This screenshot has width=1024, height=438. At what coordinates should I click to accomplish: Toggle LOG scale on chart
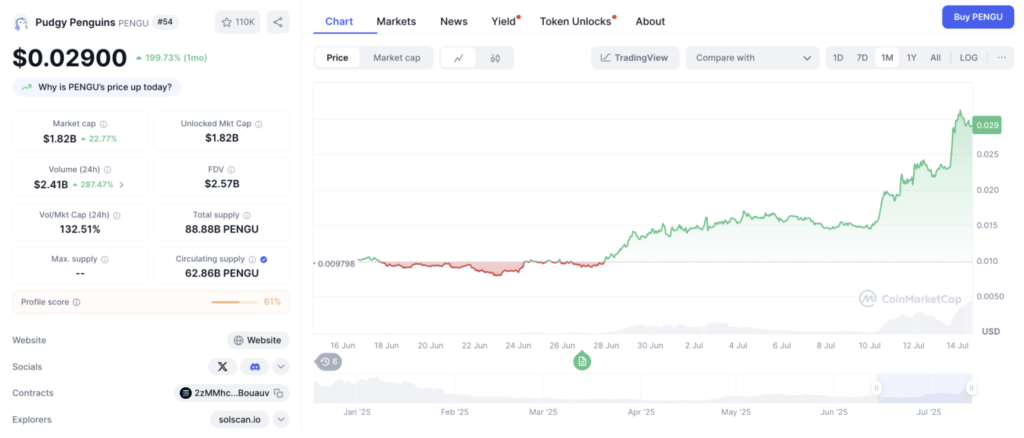[968, 57]
